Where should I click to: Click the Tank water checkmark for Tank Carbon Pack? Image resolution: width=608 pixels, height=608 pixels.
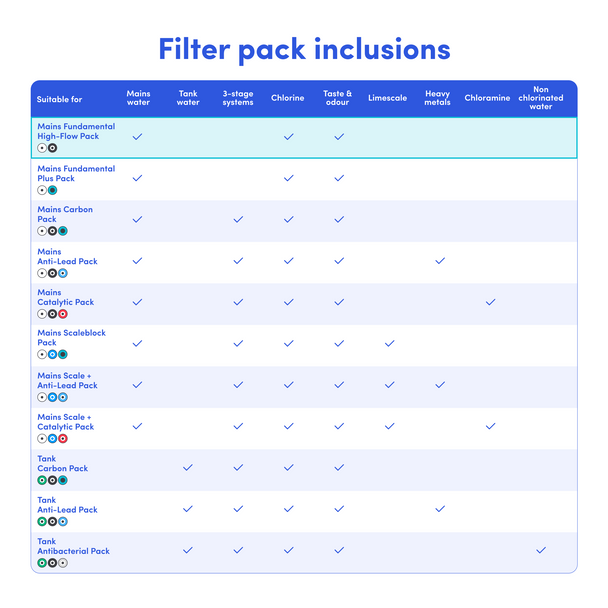pos(188,468)
